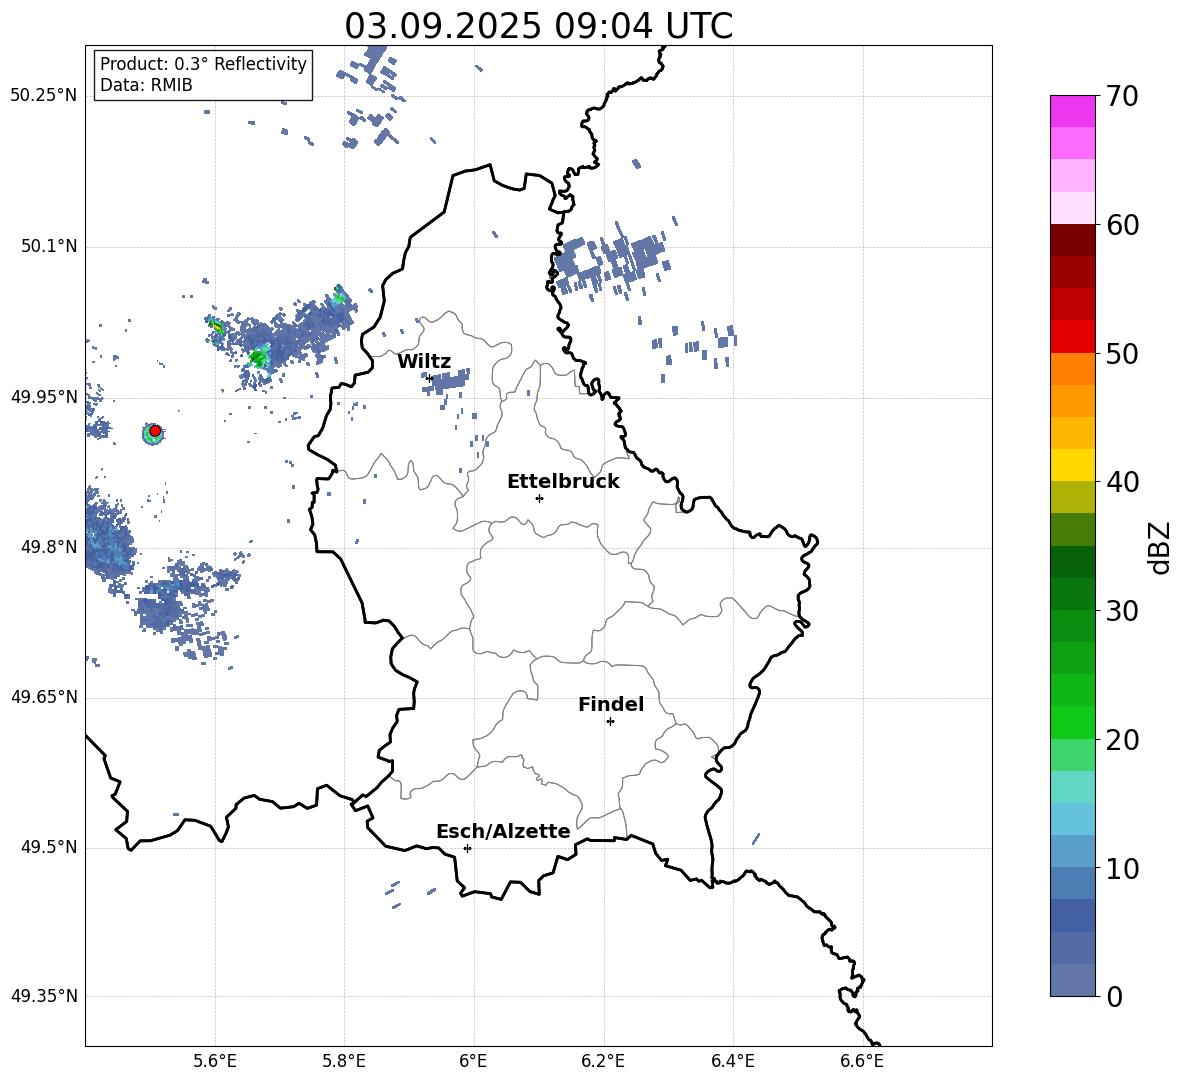Click the 50.1°N latitude label
The width and height of the screenshot is (1184, 1081).
pyautogui.click(x=49, y=246)
